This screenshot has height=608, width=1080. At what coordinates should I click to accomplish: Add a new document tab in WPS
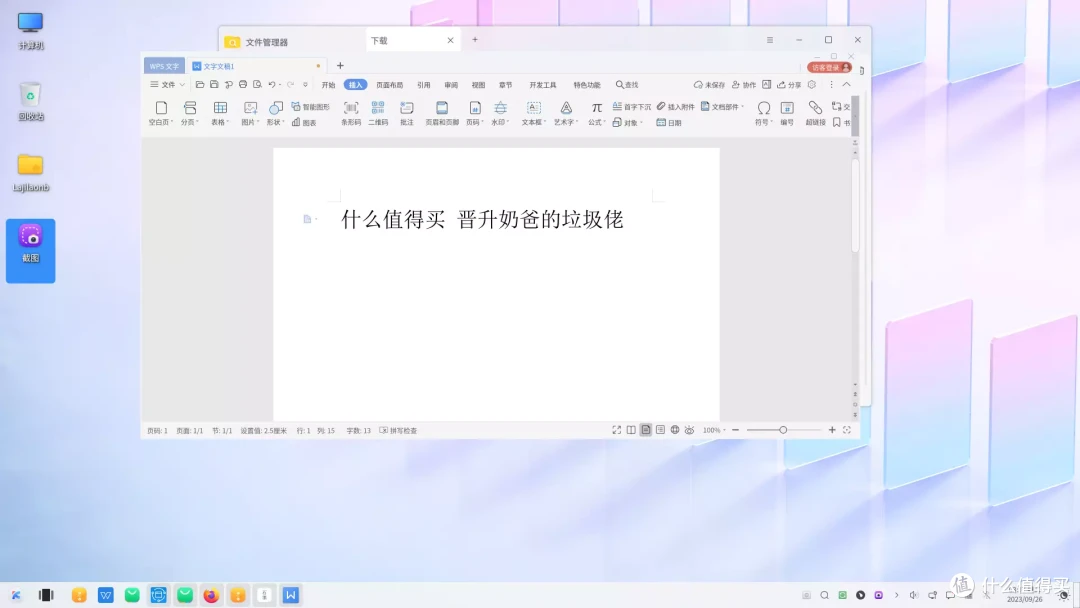click(x=340, y=66)
